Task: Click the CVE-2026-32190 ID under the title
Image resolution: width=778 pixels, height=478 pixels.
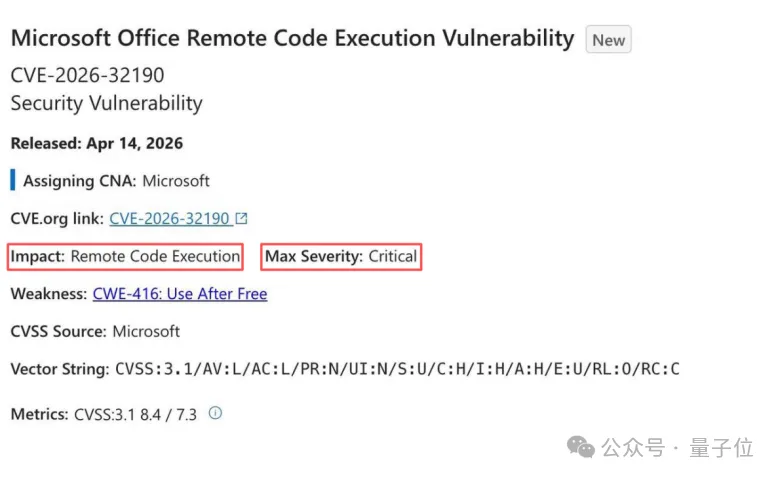Action: tap(87, 75)
